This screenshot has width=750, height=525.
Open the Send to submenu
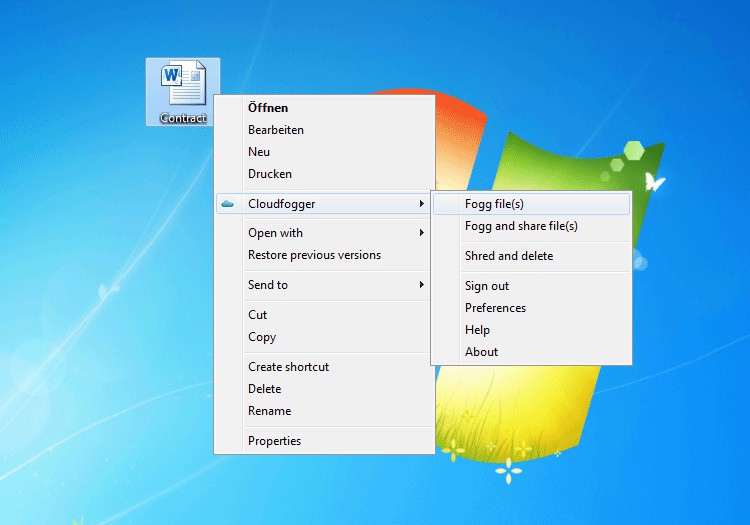coord(324,285)
